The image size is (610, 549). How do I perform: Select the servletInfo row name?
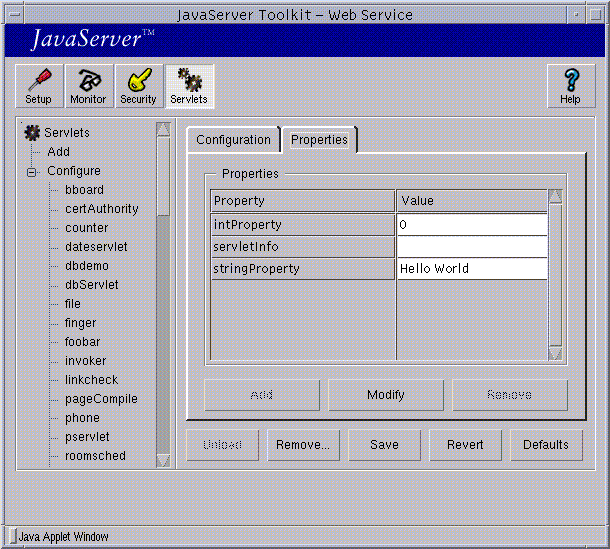point(303,247)
